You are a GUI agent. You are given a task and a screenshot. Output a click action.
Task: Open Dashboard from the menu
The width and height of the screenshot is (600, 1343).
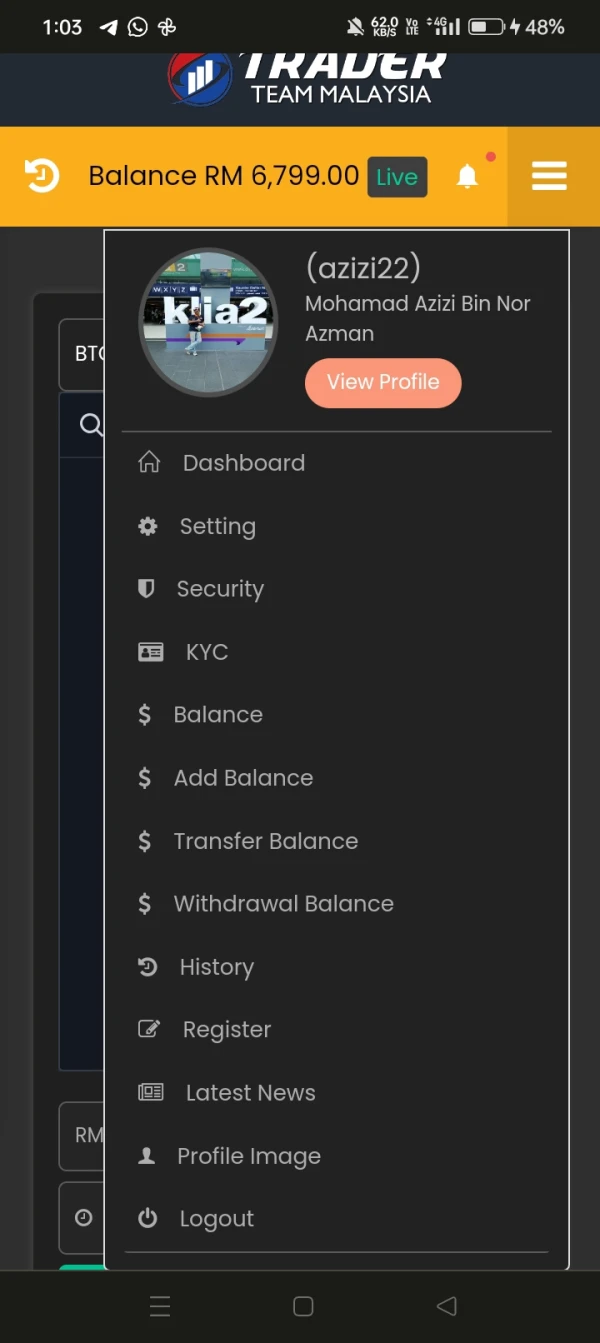point(243,463)
